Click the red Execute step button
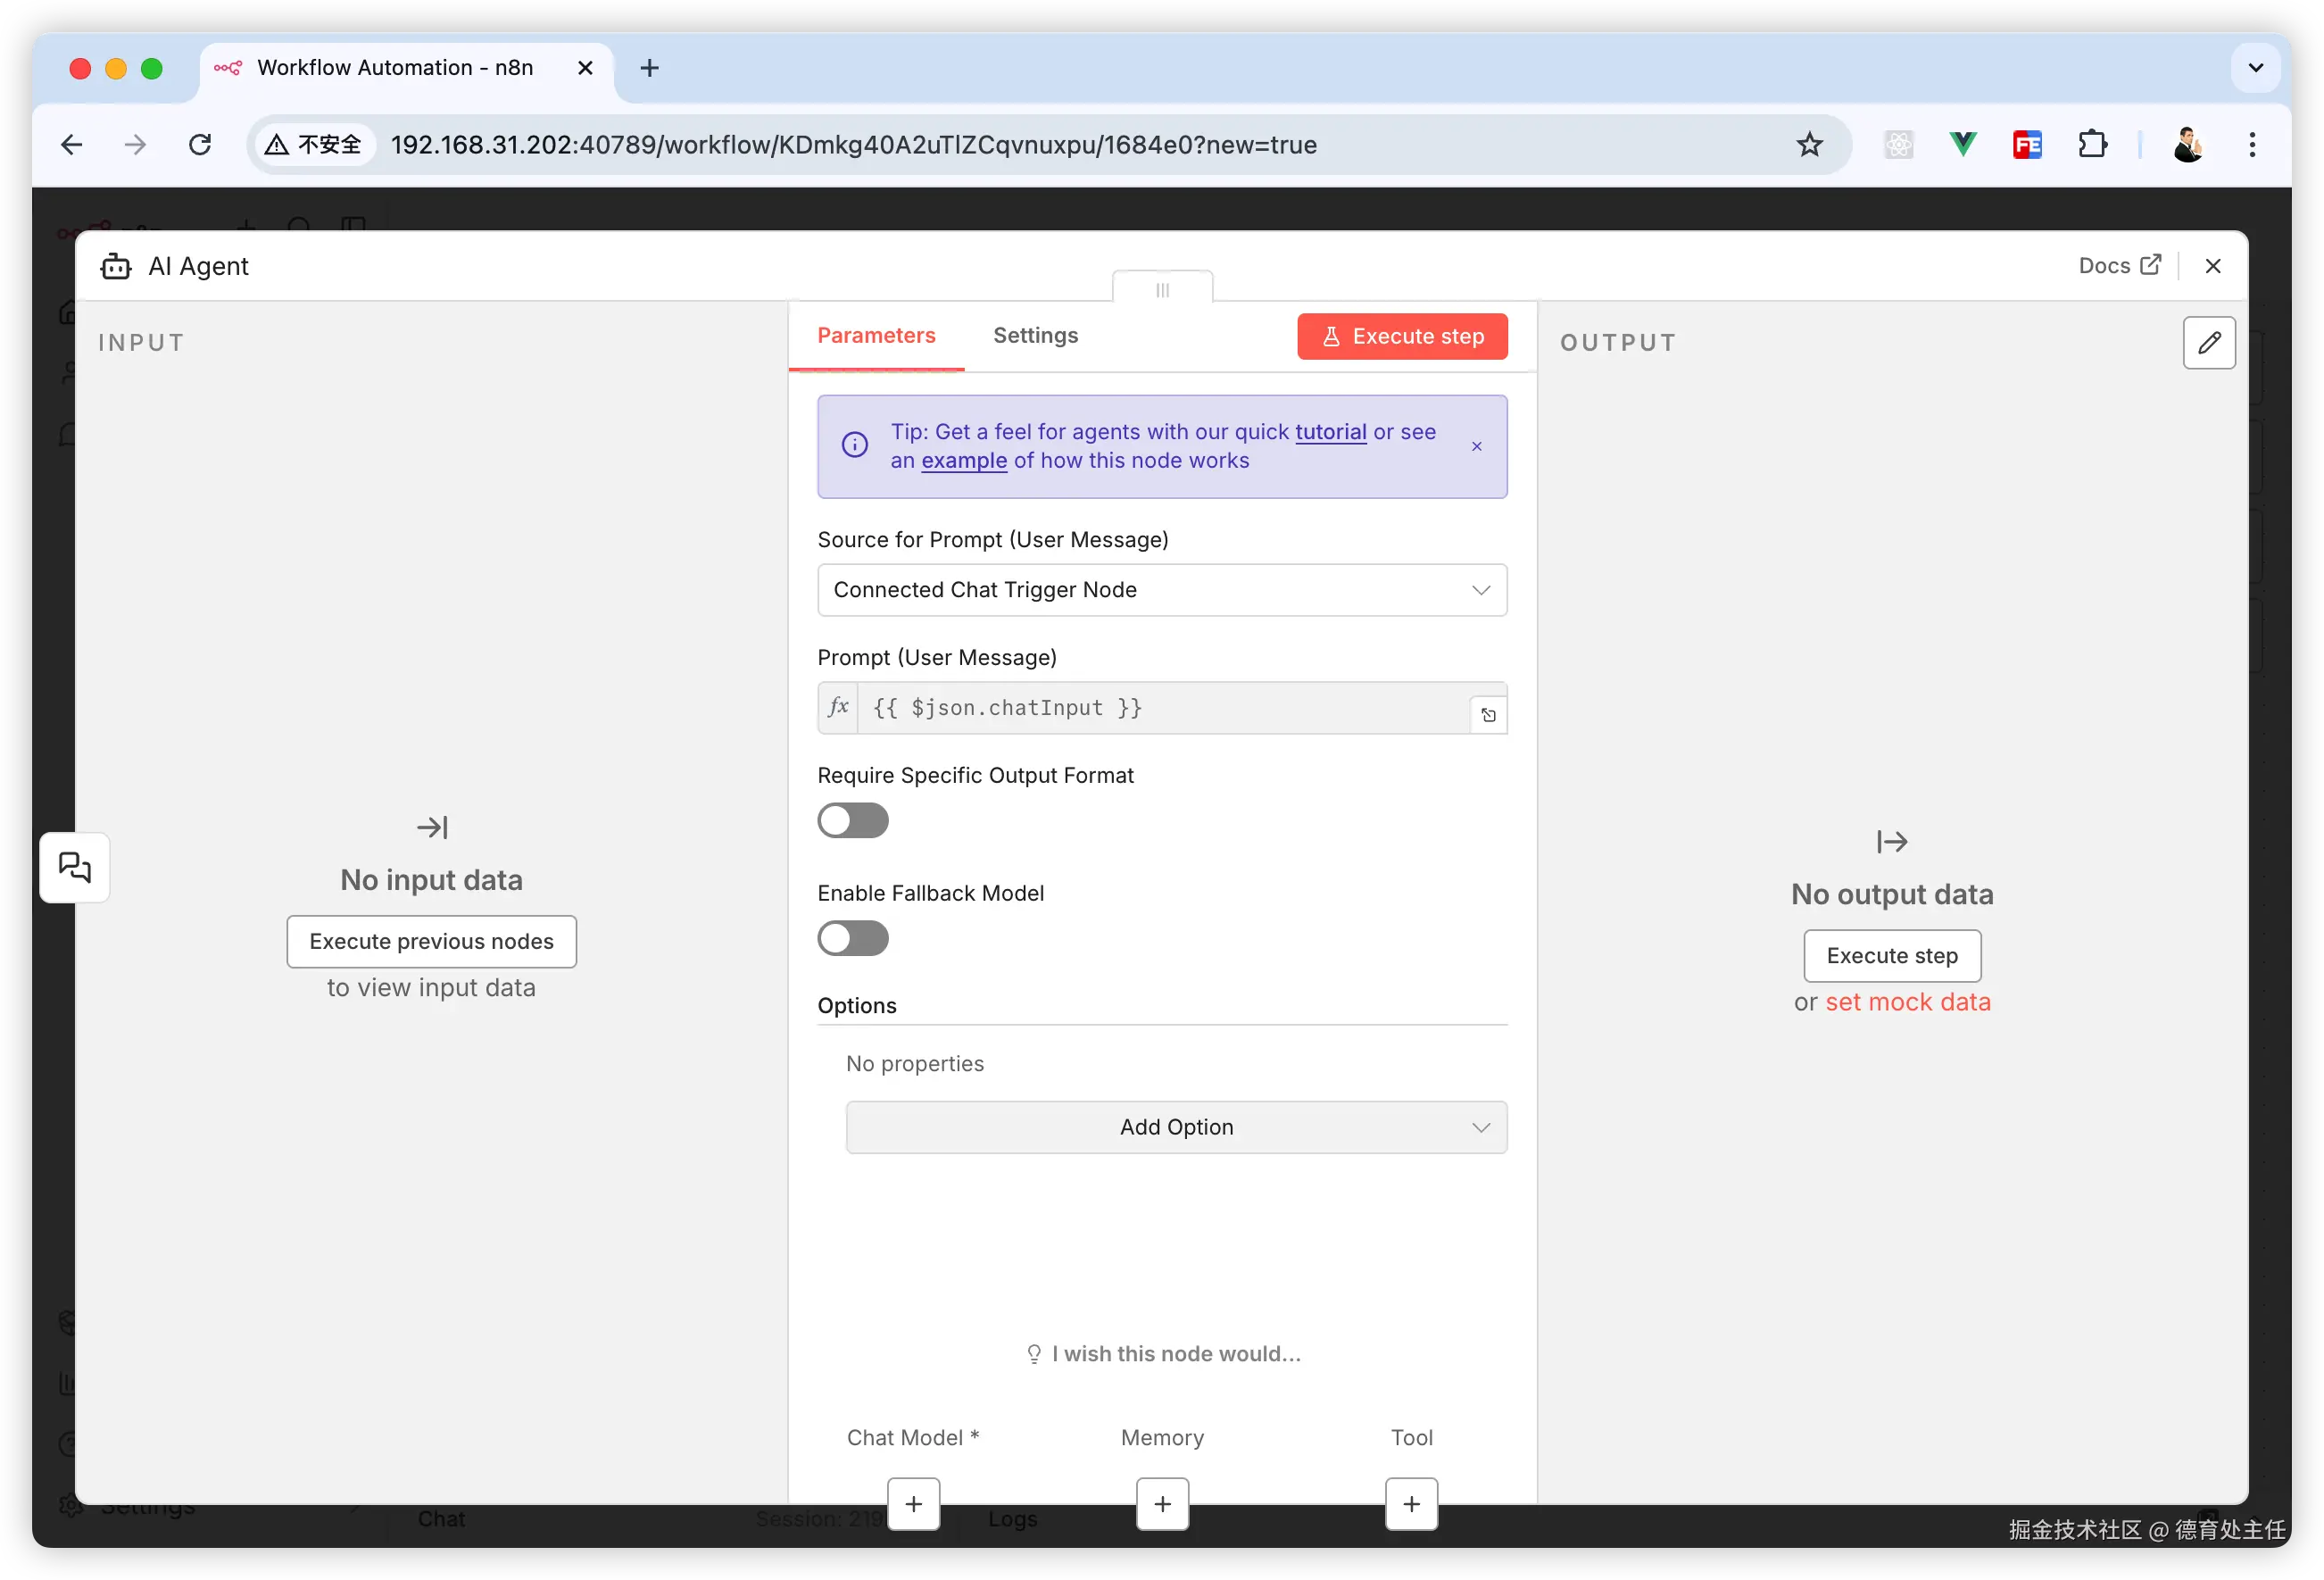The width and height of the screenshot is (2324, 1580). (x=1402, y=337)
